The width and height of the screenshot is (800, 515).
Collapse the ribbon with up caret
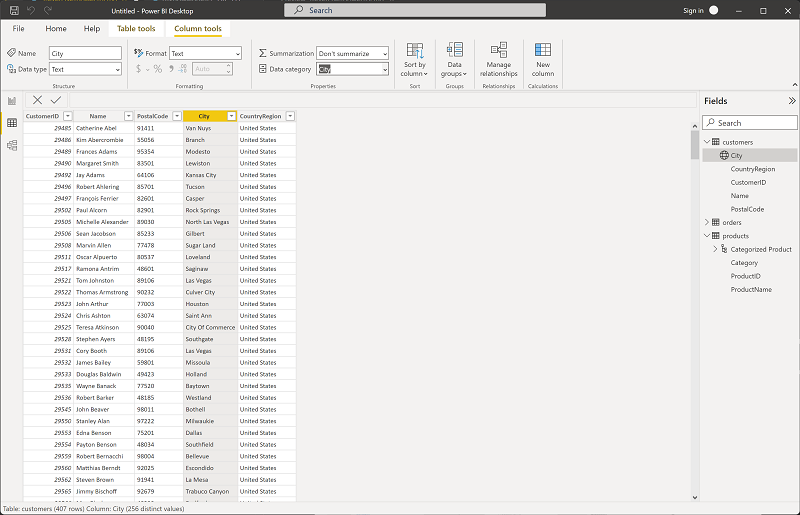(x=794, y=85)
